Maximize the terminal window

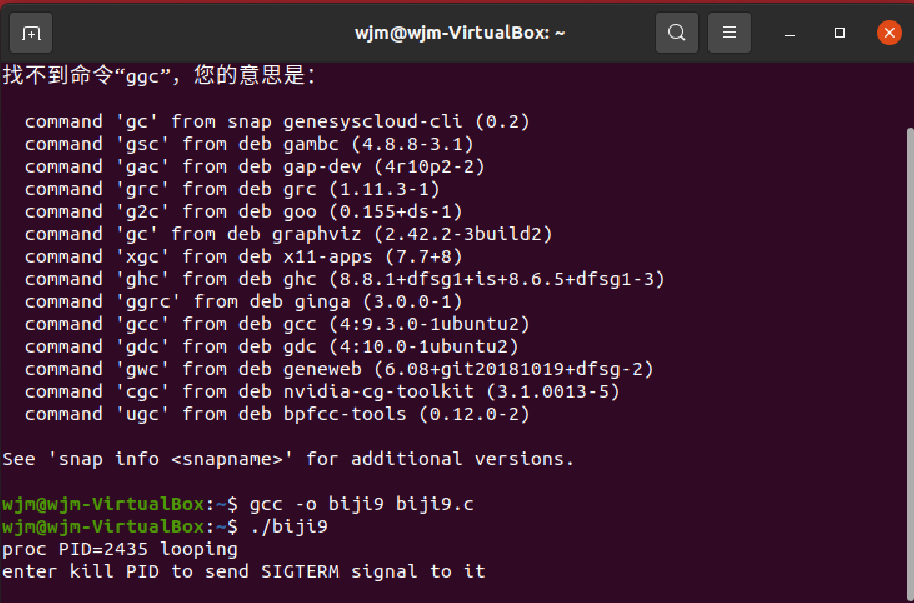tap(839, 33)
